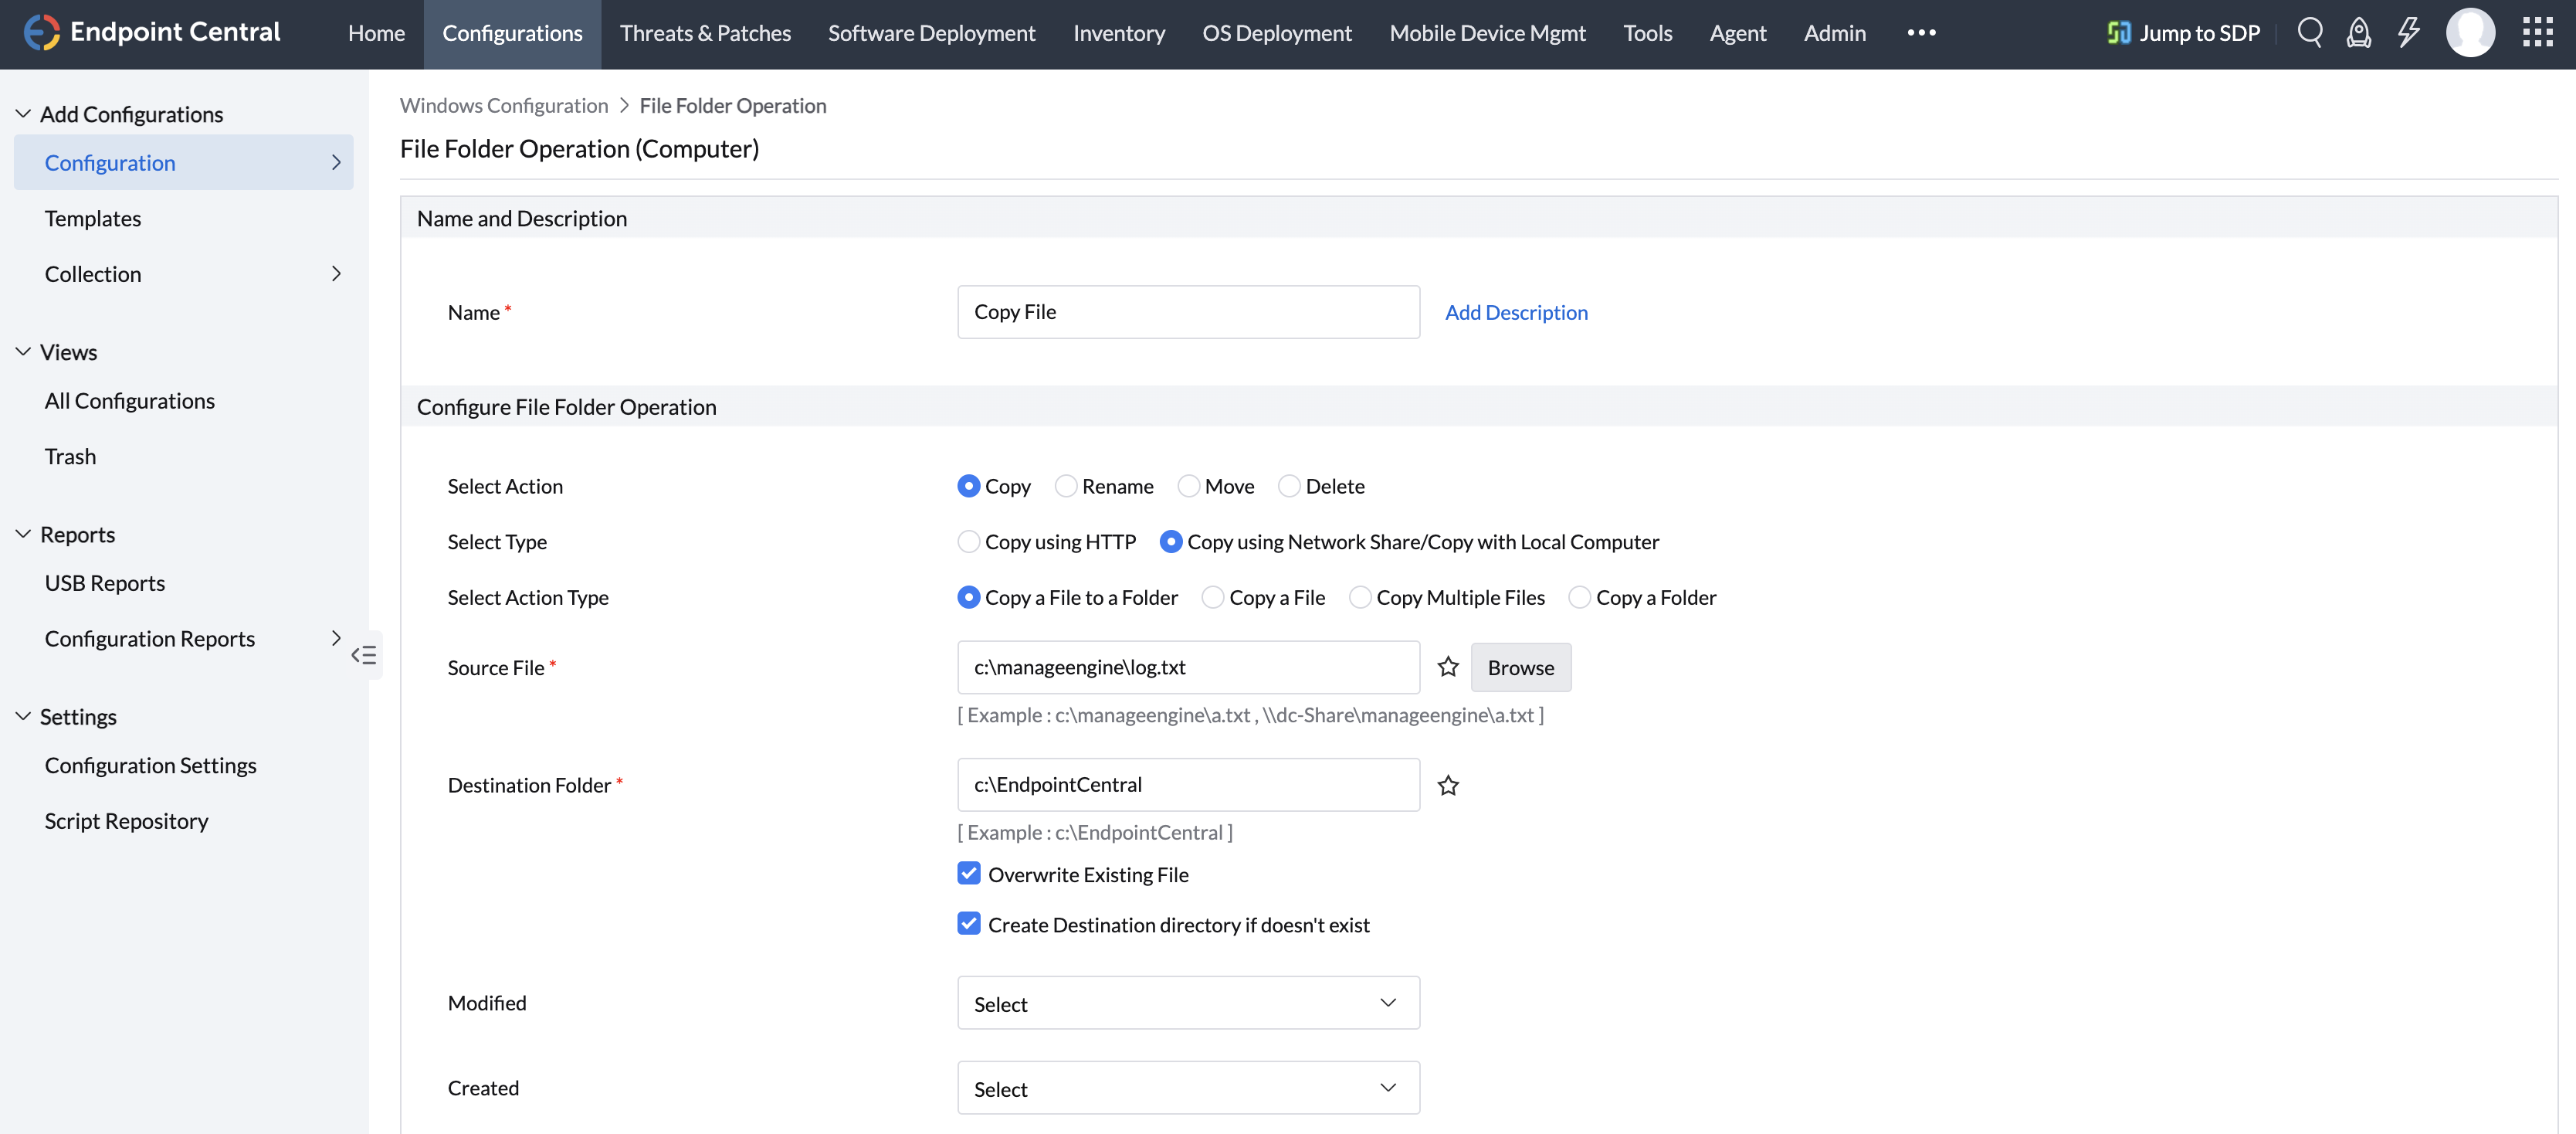
Task: Select the Copy action radio indicator
Action: pyautogui.click(x=968, y=485)
